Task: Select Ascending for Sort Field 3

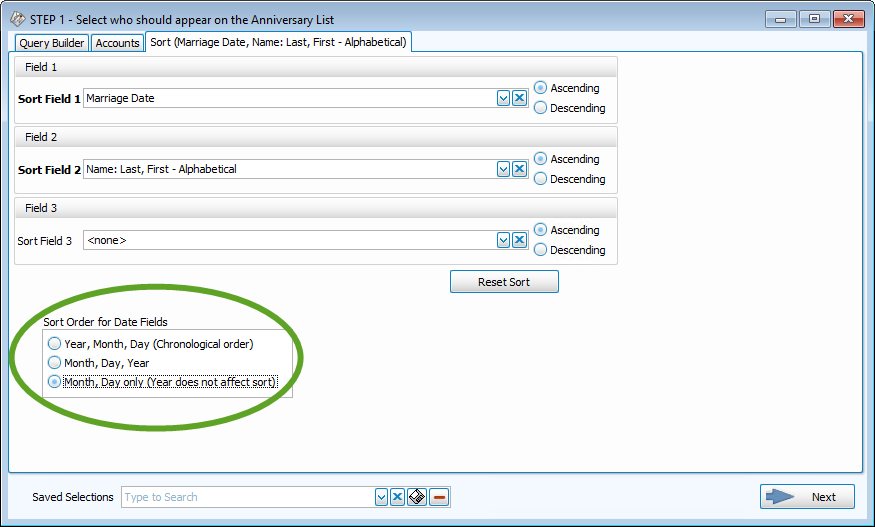Action: [541, 230]
